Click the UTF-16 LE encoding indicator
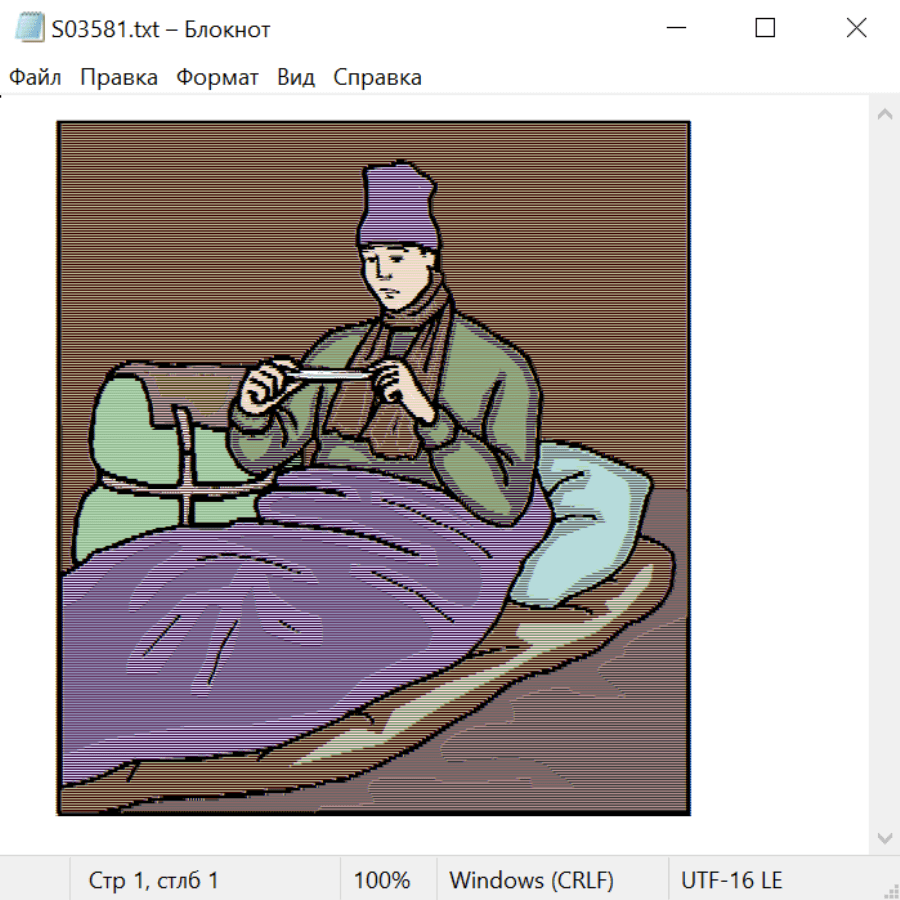 click(731, 880)
